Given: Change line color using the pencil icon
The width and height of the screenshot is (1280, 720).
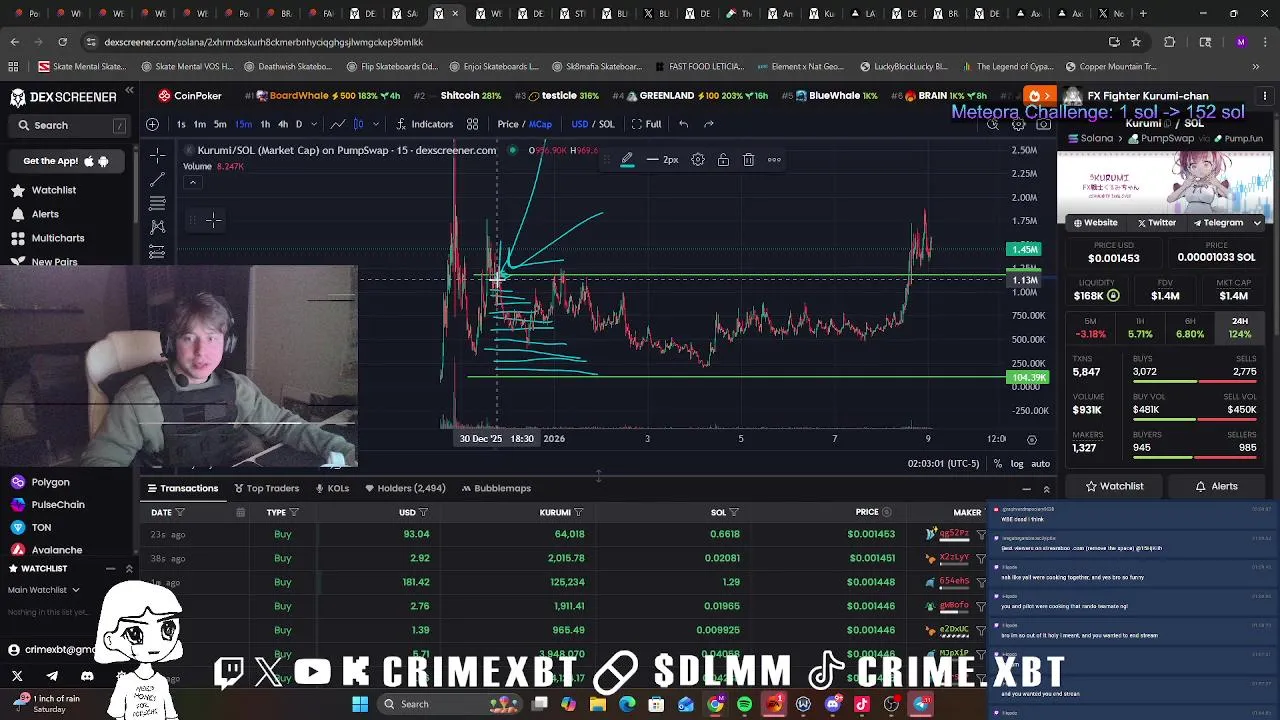Looking at the screenshot, I should 627,160.
